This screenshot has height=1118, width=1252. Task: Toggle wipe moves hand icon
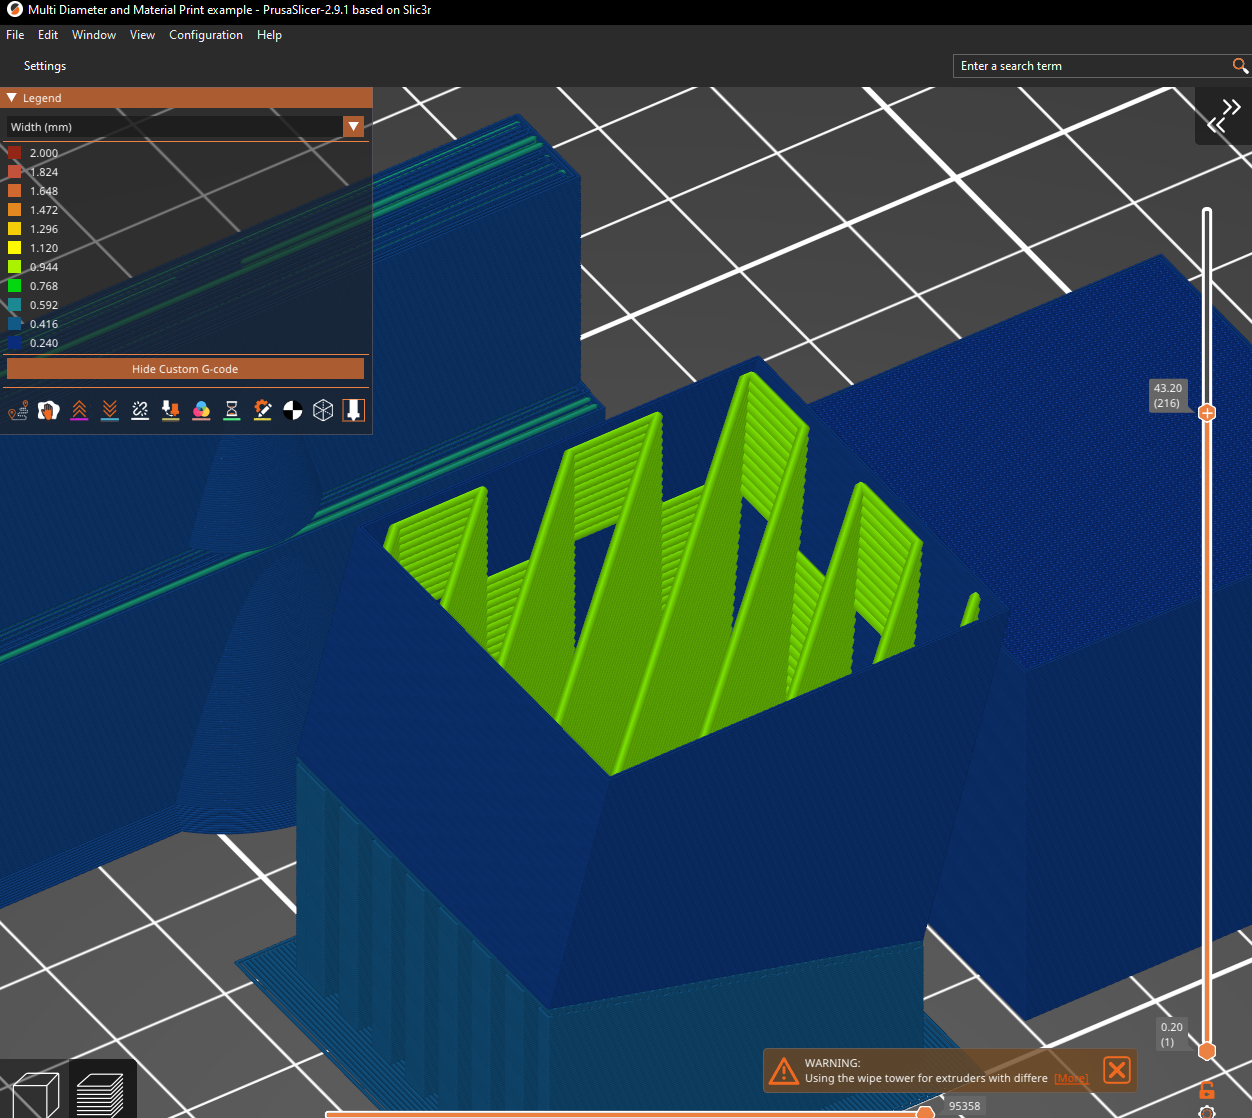coord(49,411)
